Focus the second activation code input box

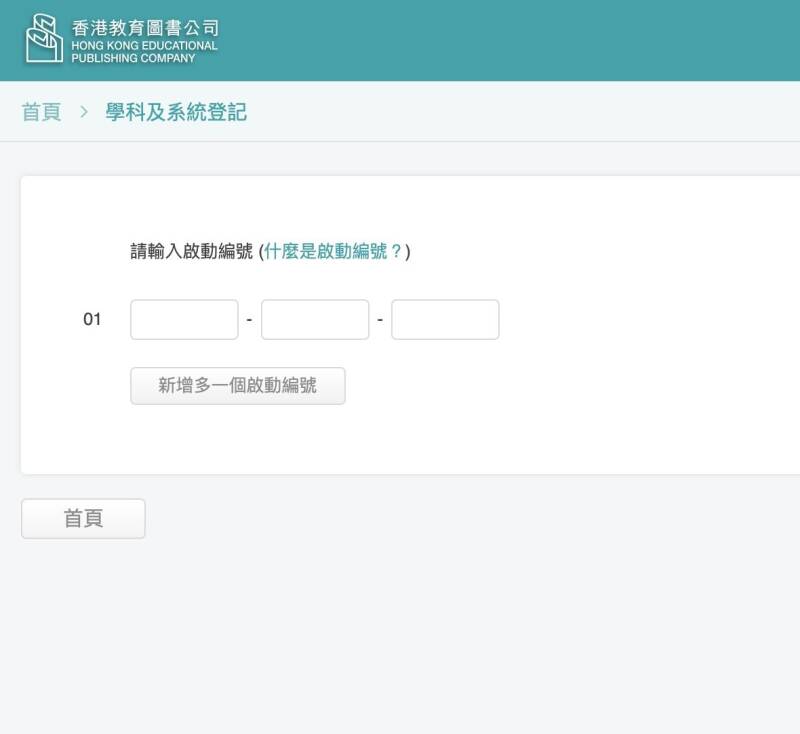(315, 319)
